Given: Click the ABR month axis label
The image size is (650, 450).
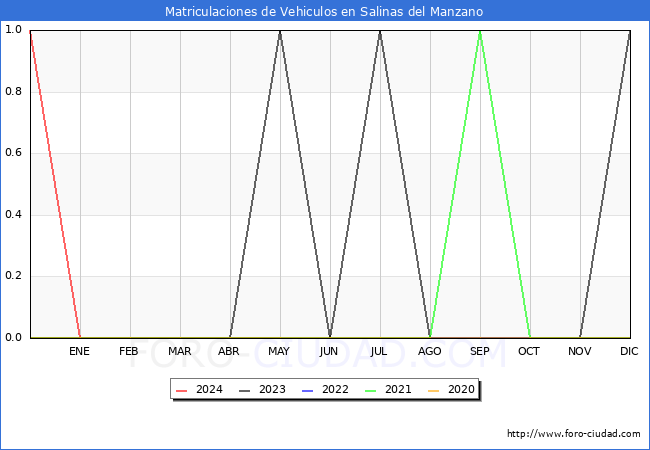Looking at the screenshot, I should [229, 351].
